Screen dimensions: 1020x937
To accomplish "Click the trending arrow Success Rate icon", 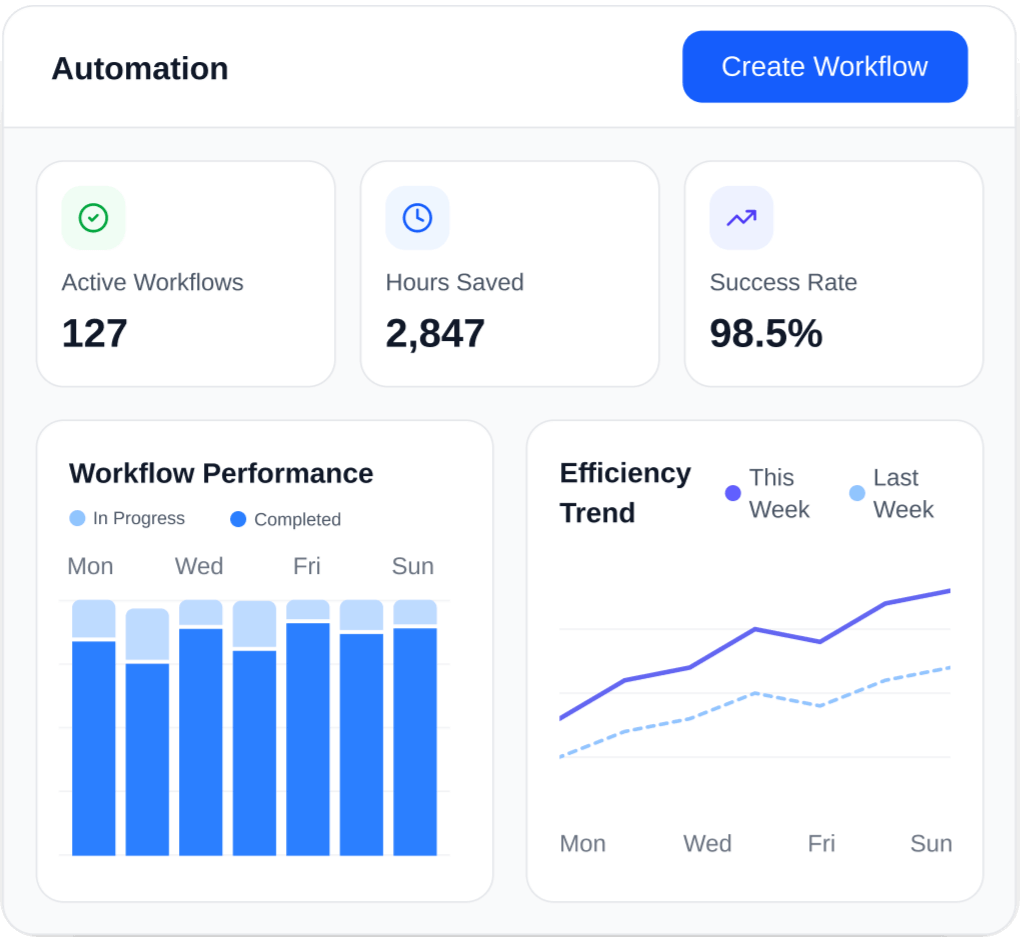I will (x=741, y=218).
